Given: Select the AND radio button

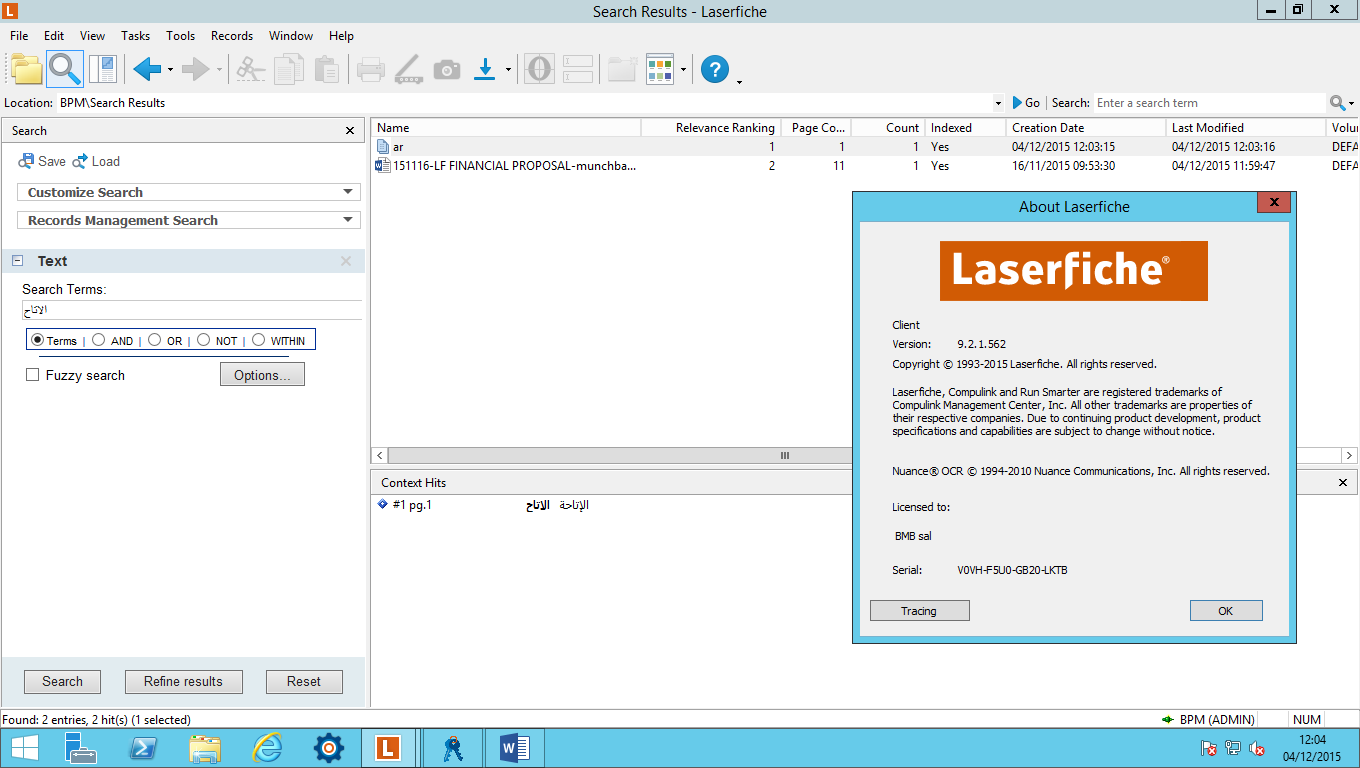Looking at the screenshot, I should 98,340.
